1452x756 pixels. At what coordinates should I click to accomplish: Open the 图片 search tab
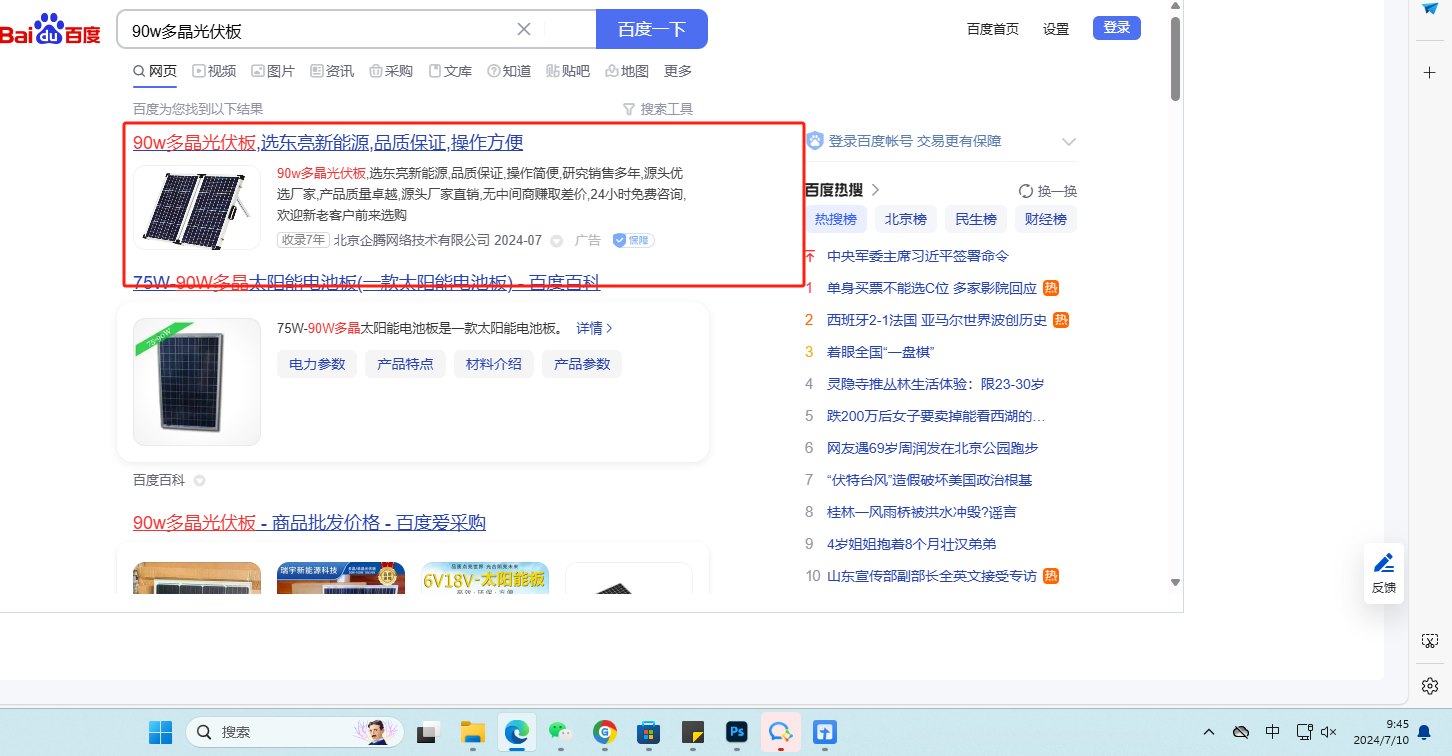(272, 71)
